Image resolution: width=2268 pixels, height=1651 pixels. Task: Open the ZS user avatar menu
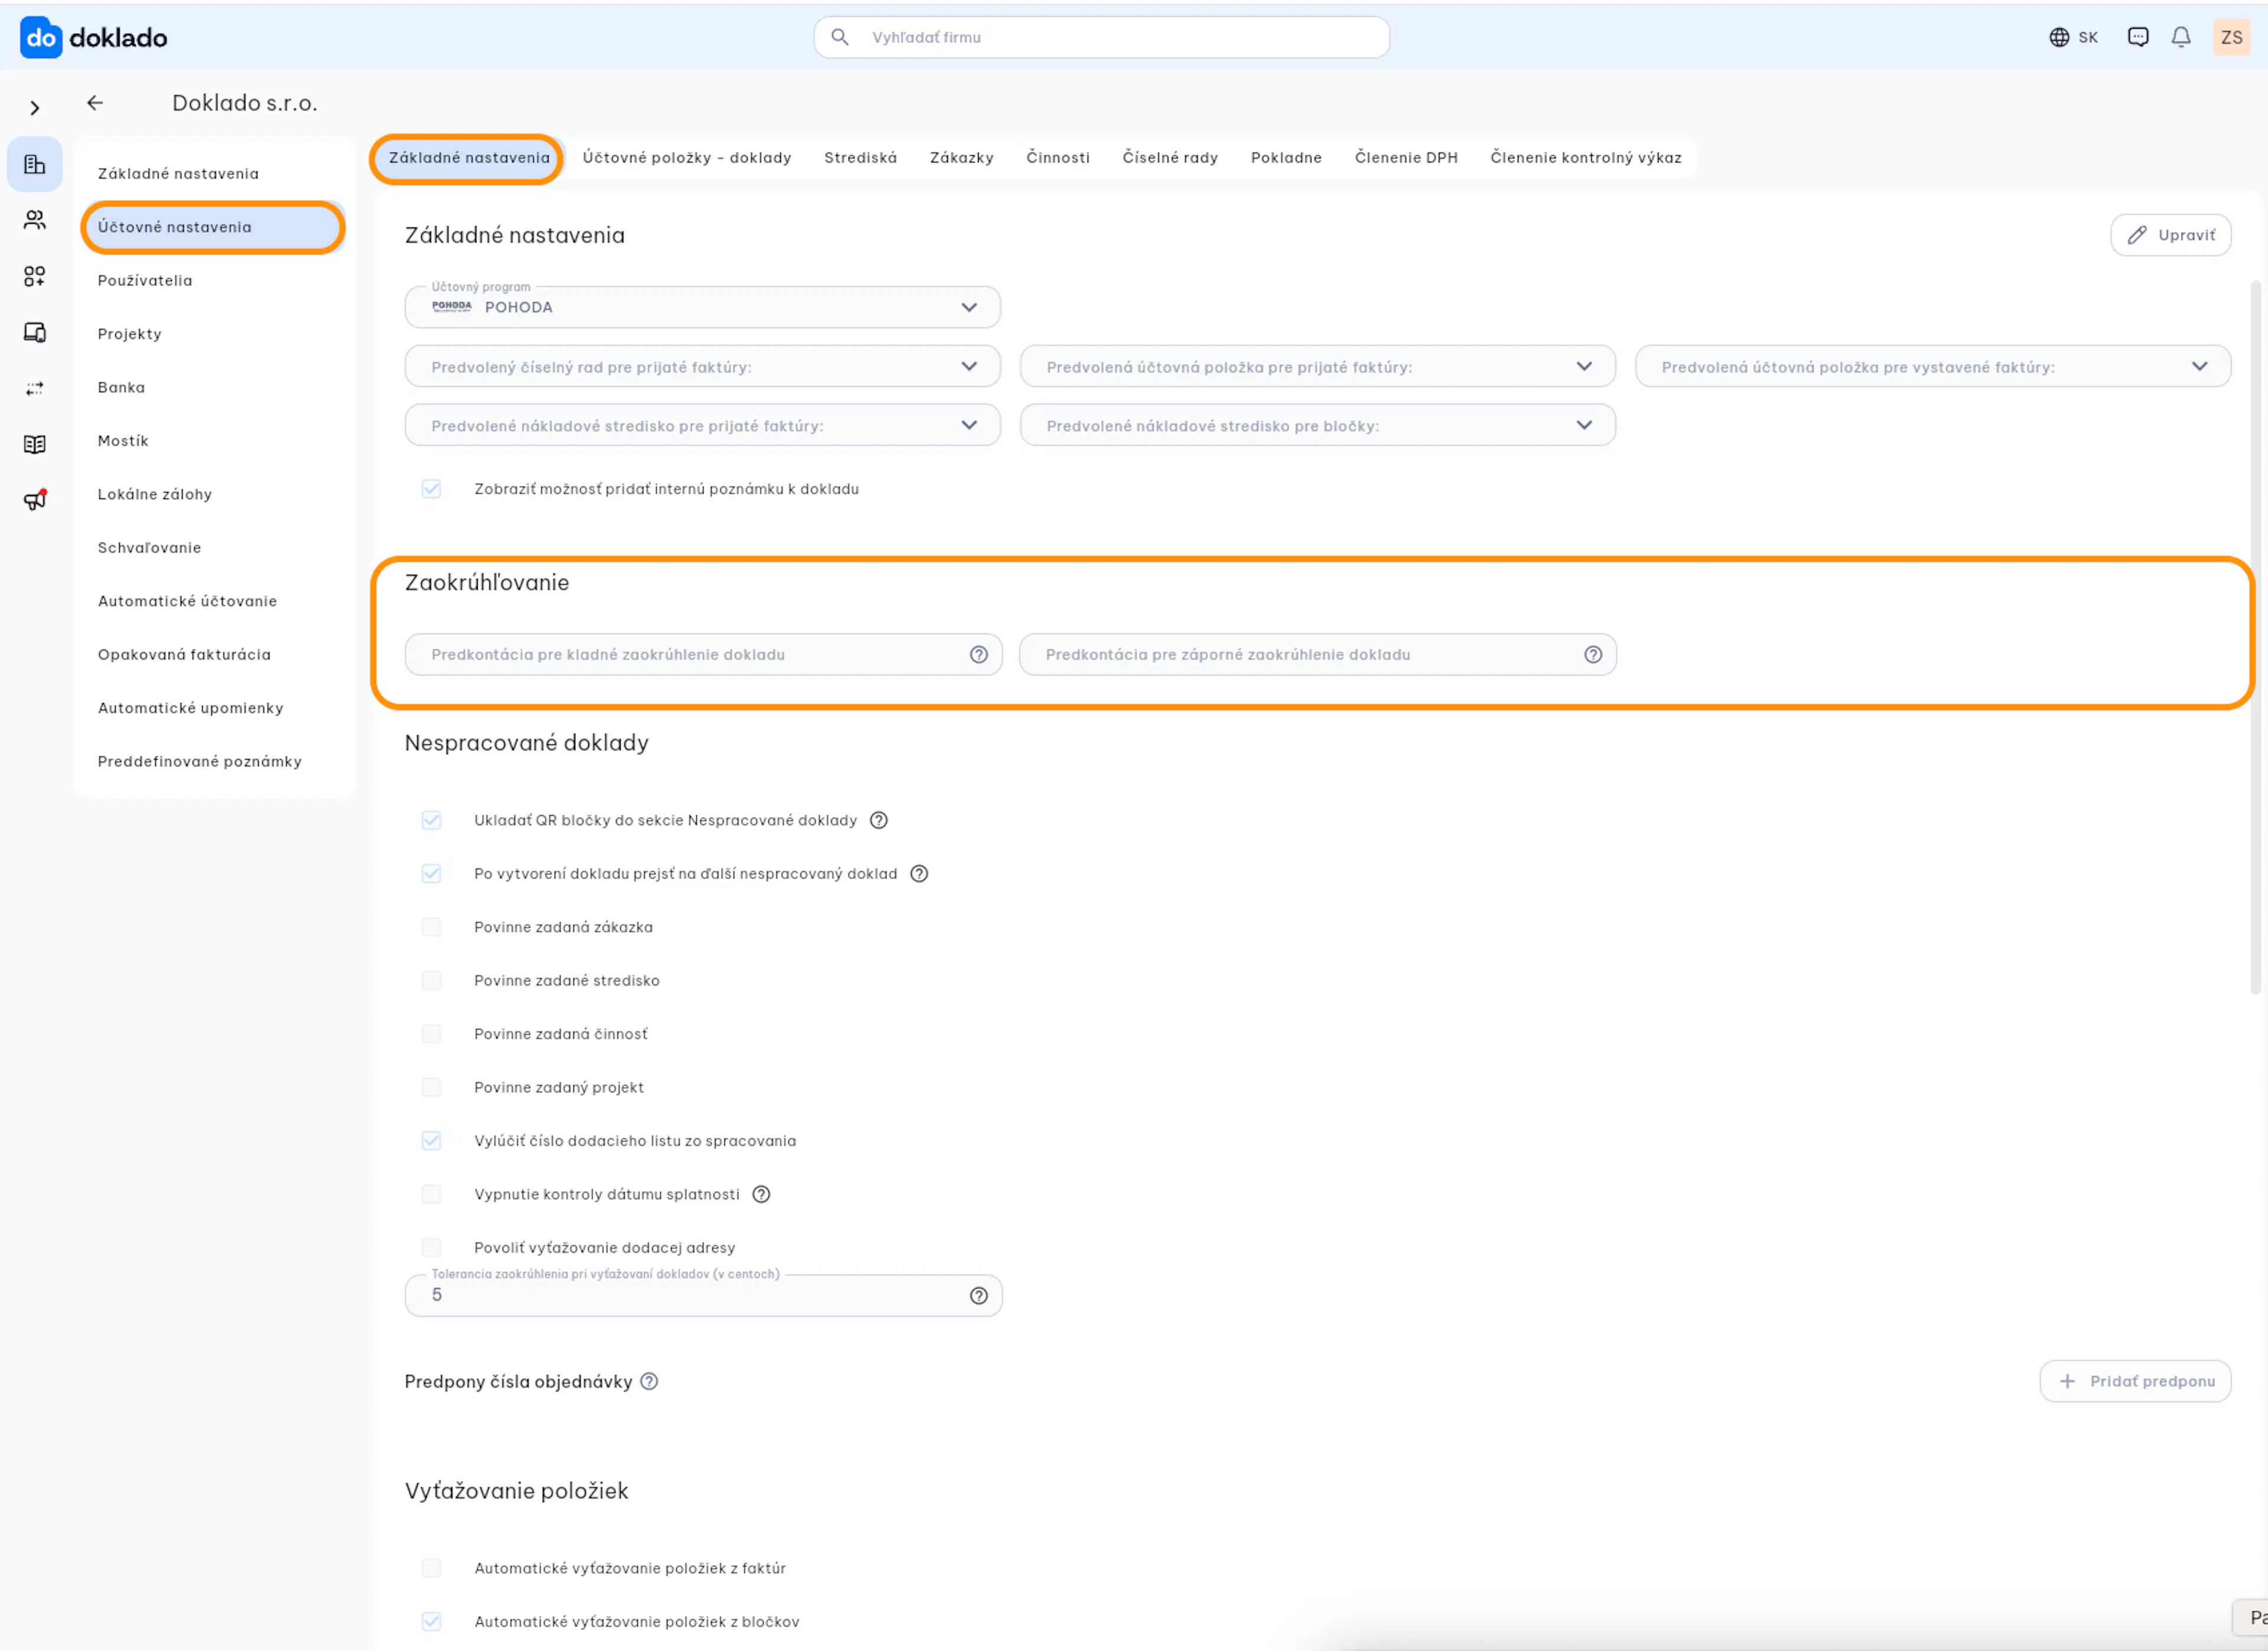[2232, 37]
